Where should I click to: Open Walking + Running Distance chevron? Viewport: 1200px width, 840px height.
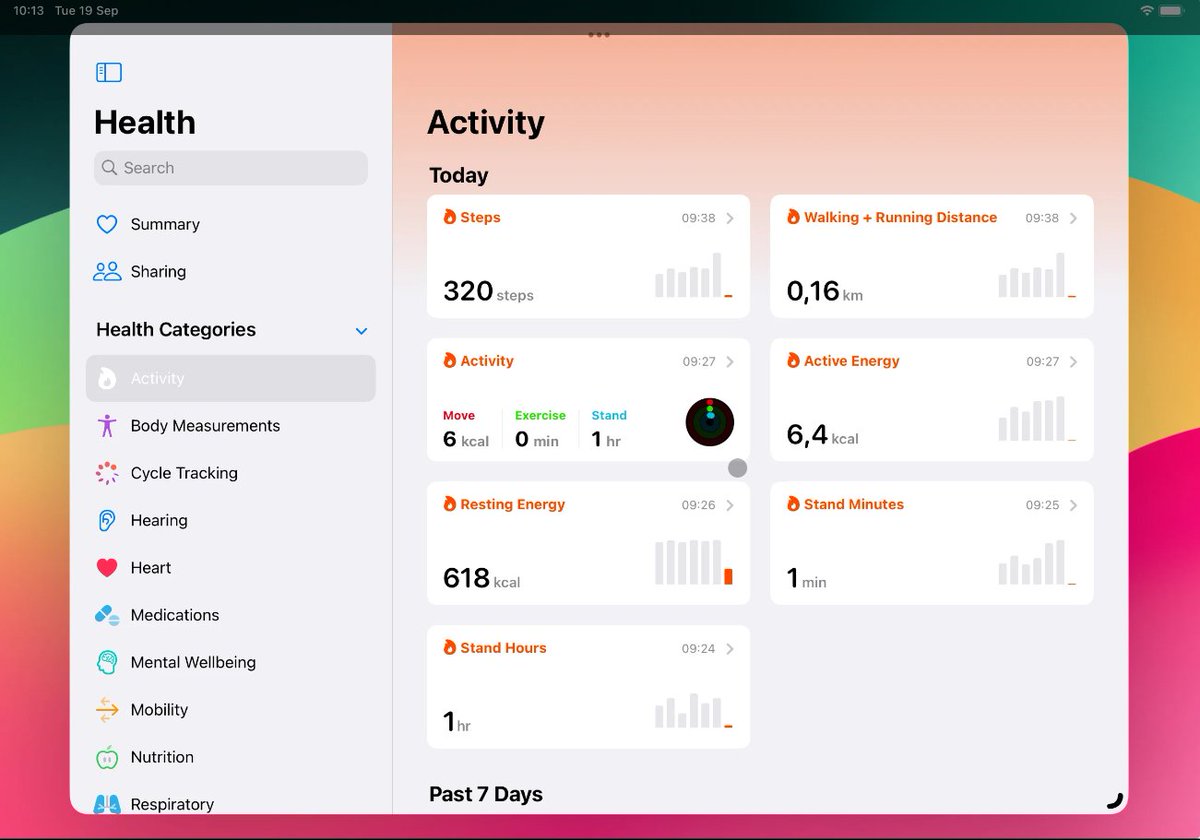pos(1073,218)
